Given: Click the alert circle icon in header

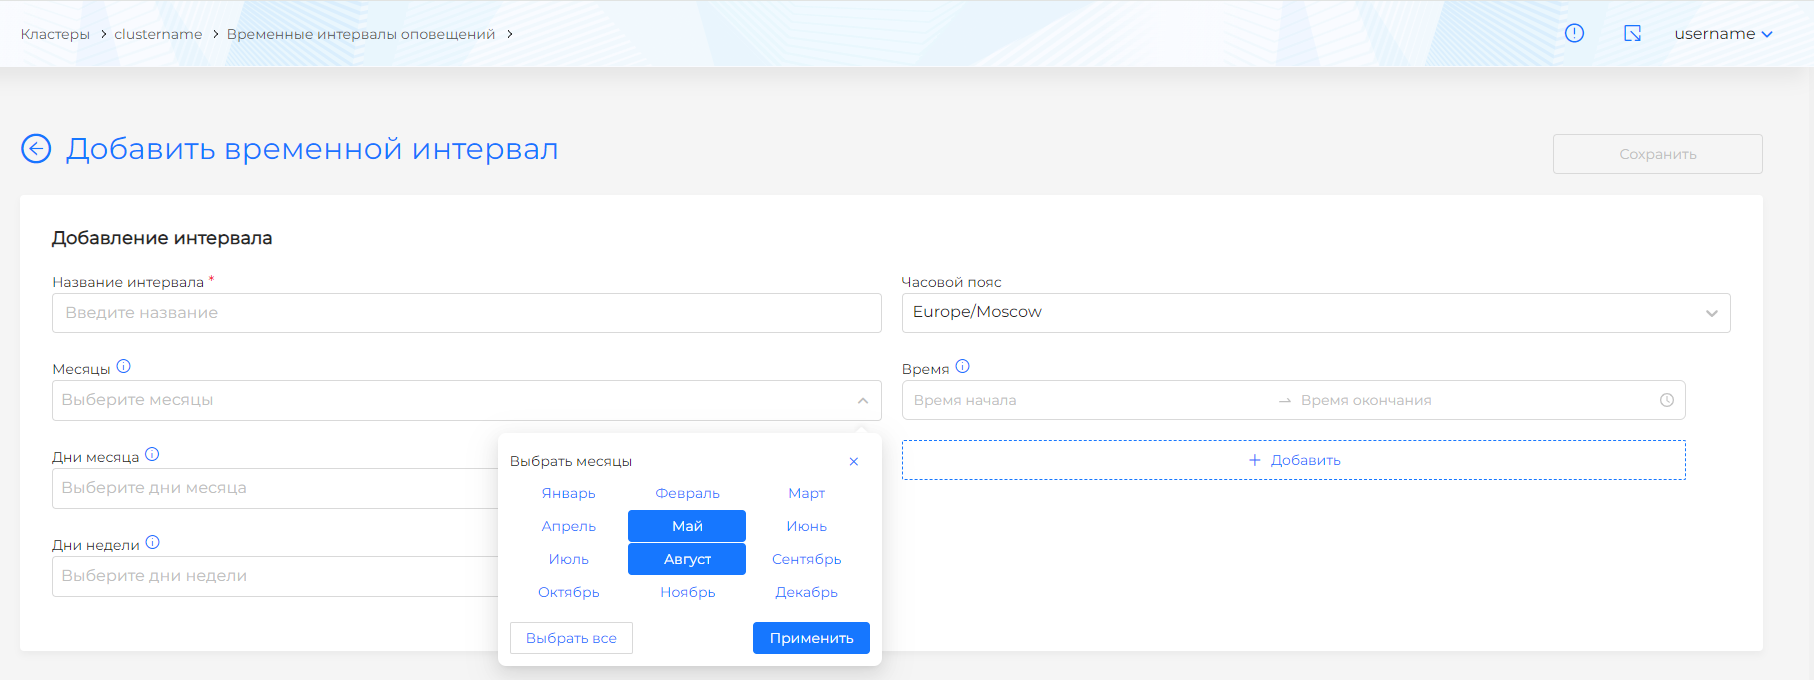Looking at the screenshot, I should pyautogui.click(x=1574, y=33).
